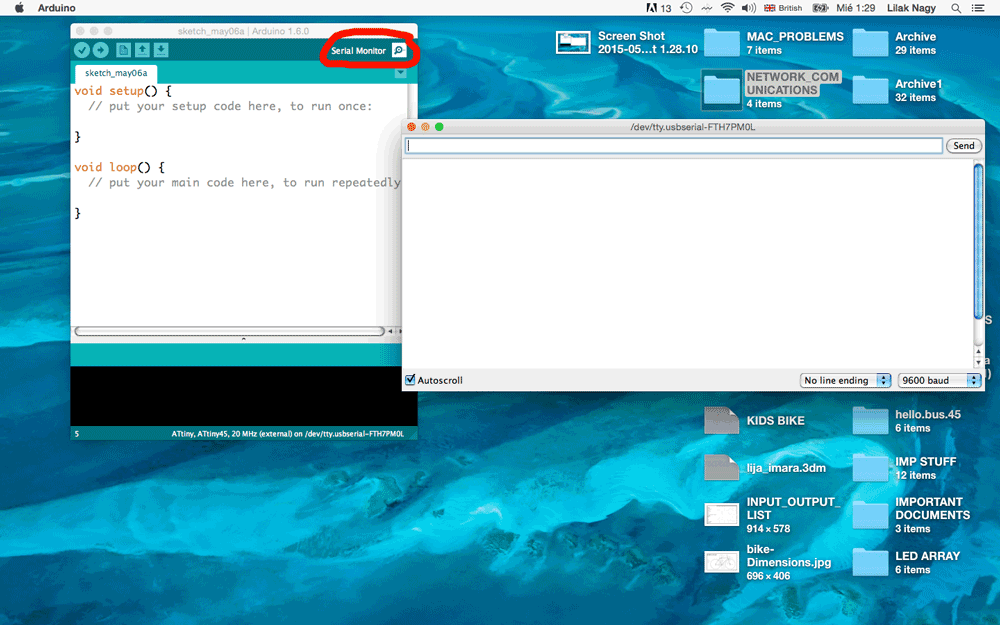Click the console collapse caret in Arduino

[243, 339]
